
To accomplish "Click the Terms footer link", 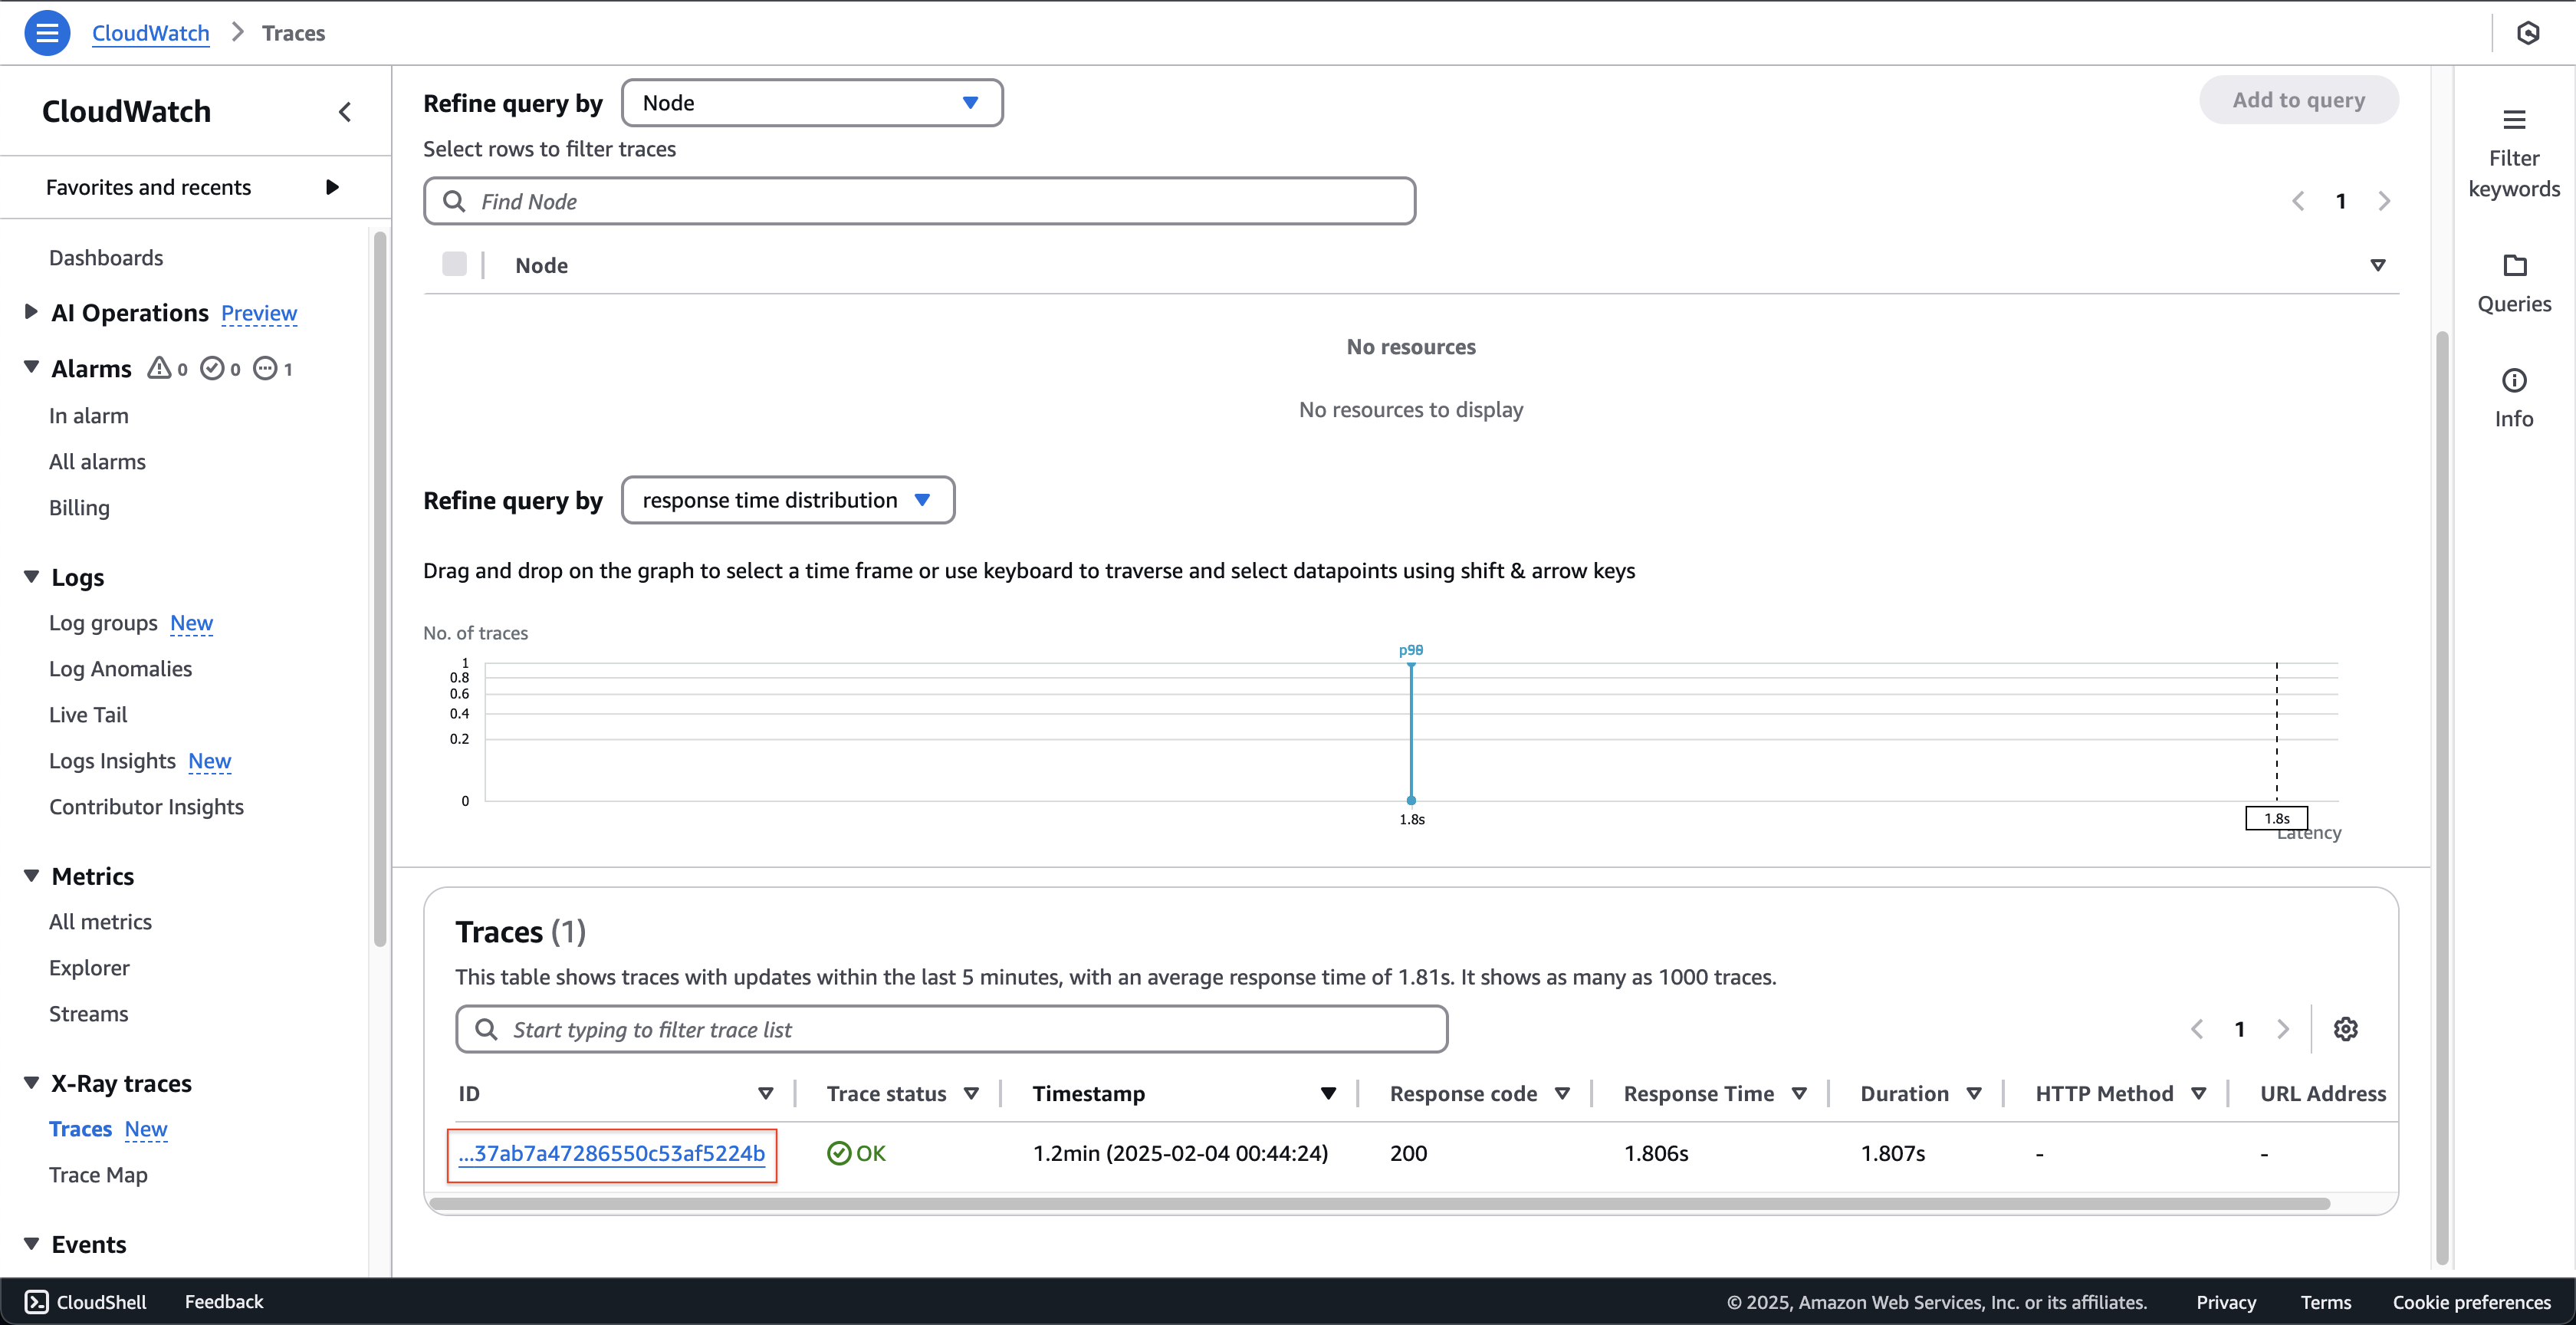I will 2326,1302.
